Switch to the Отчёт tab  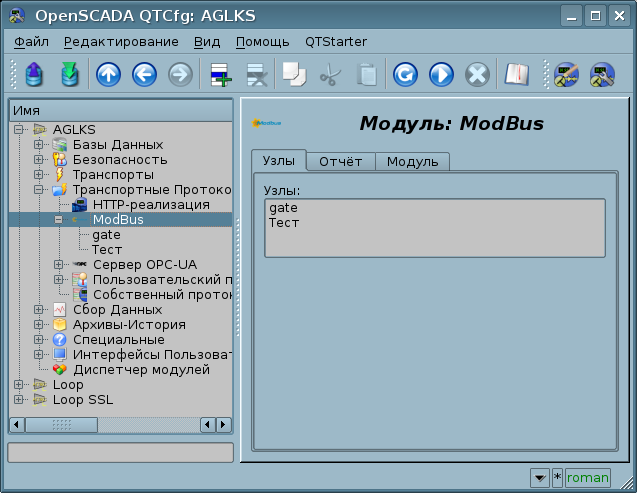tap(340, 162)
